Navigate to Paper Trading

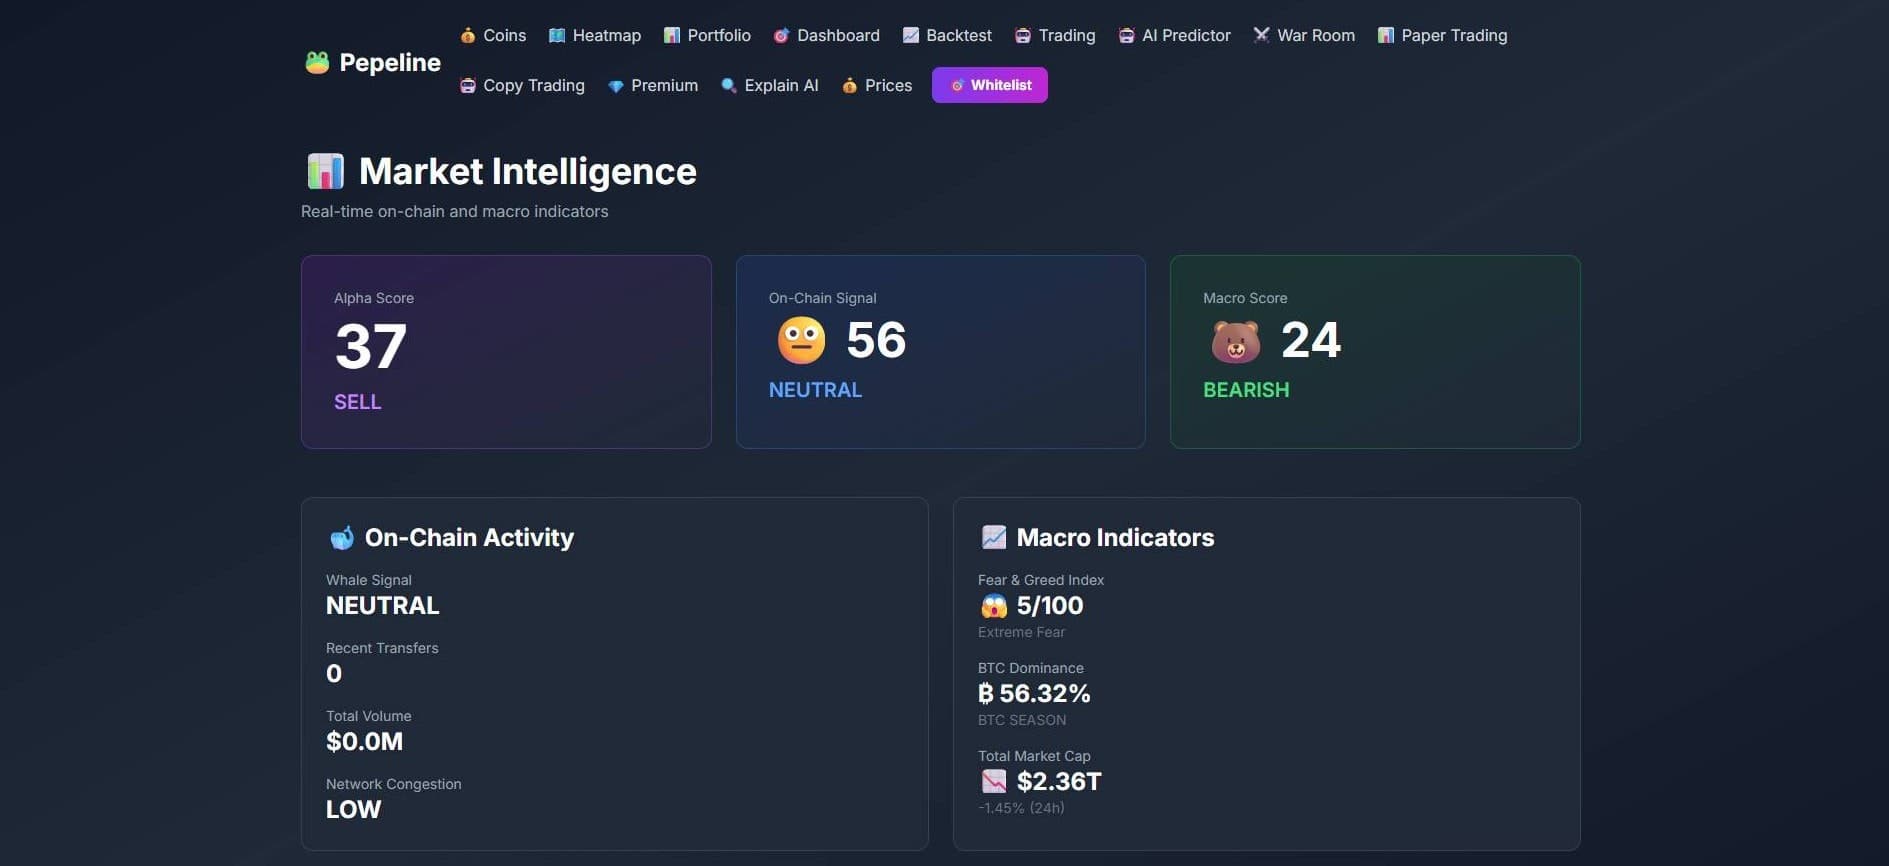(1442, 35)
